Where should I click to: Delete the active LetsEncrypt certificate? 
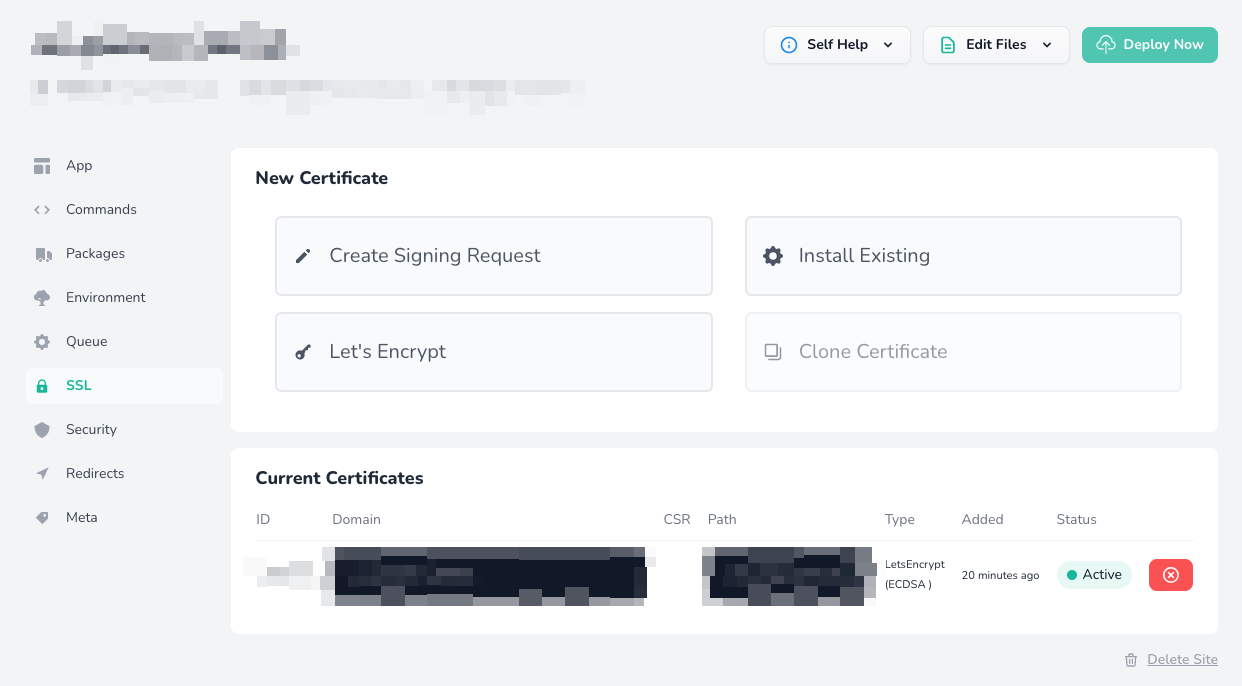[1171, 575]
